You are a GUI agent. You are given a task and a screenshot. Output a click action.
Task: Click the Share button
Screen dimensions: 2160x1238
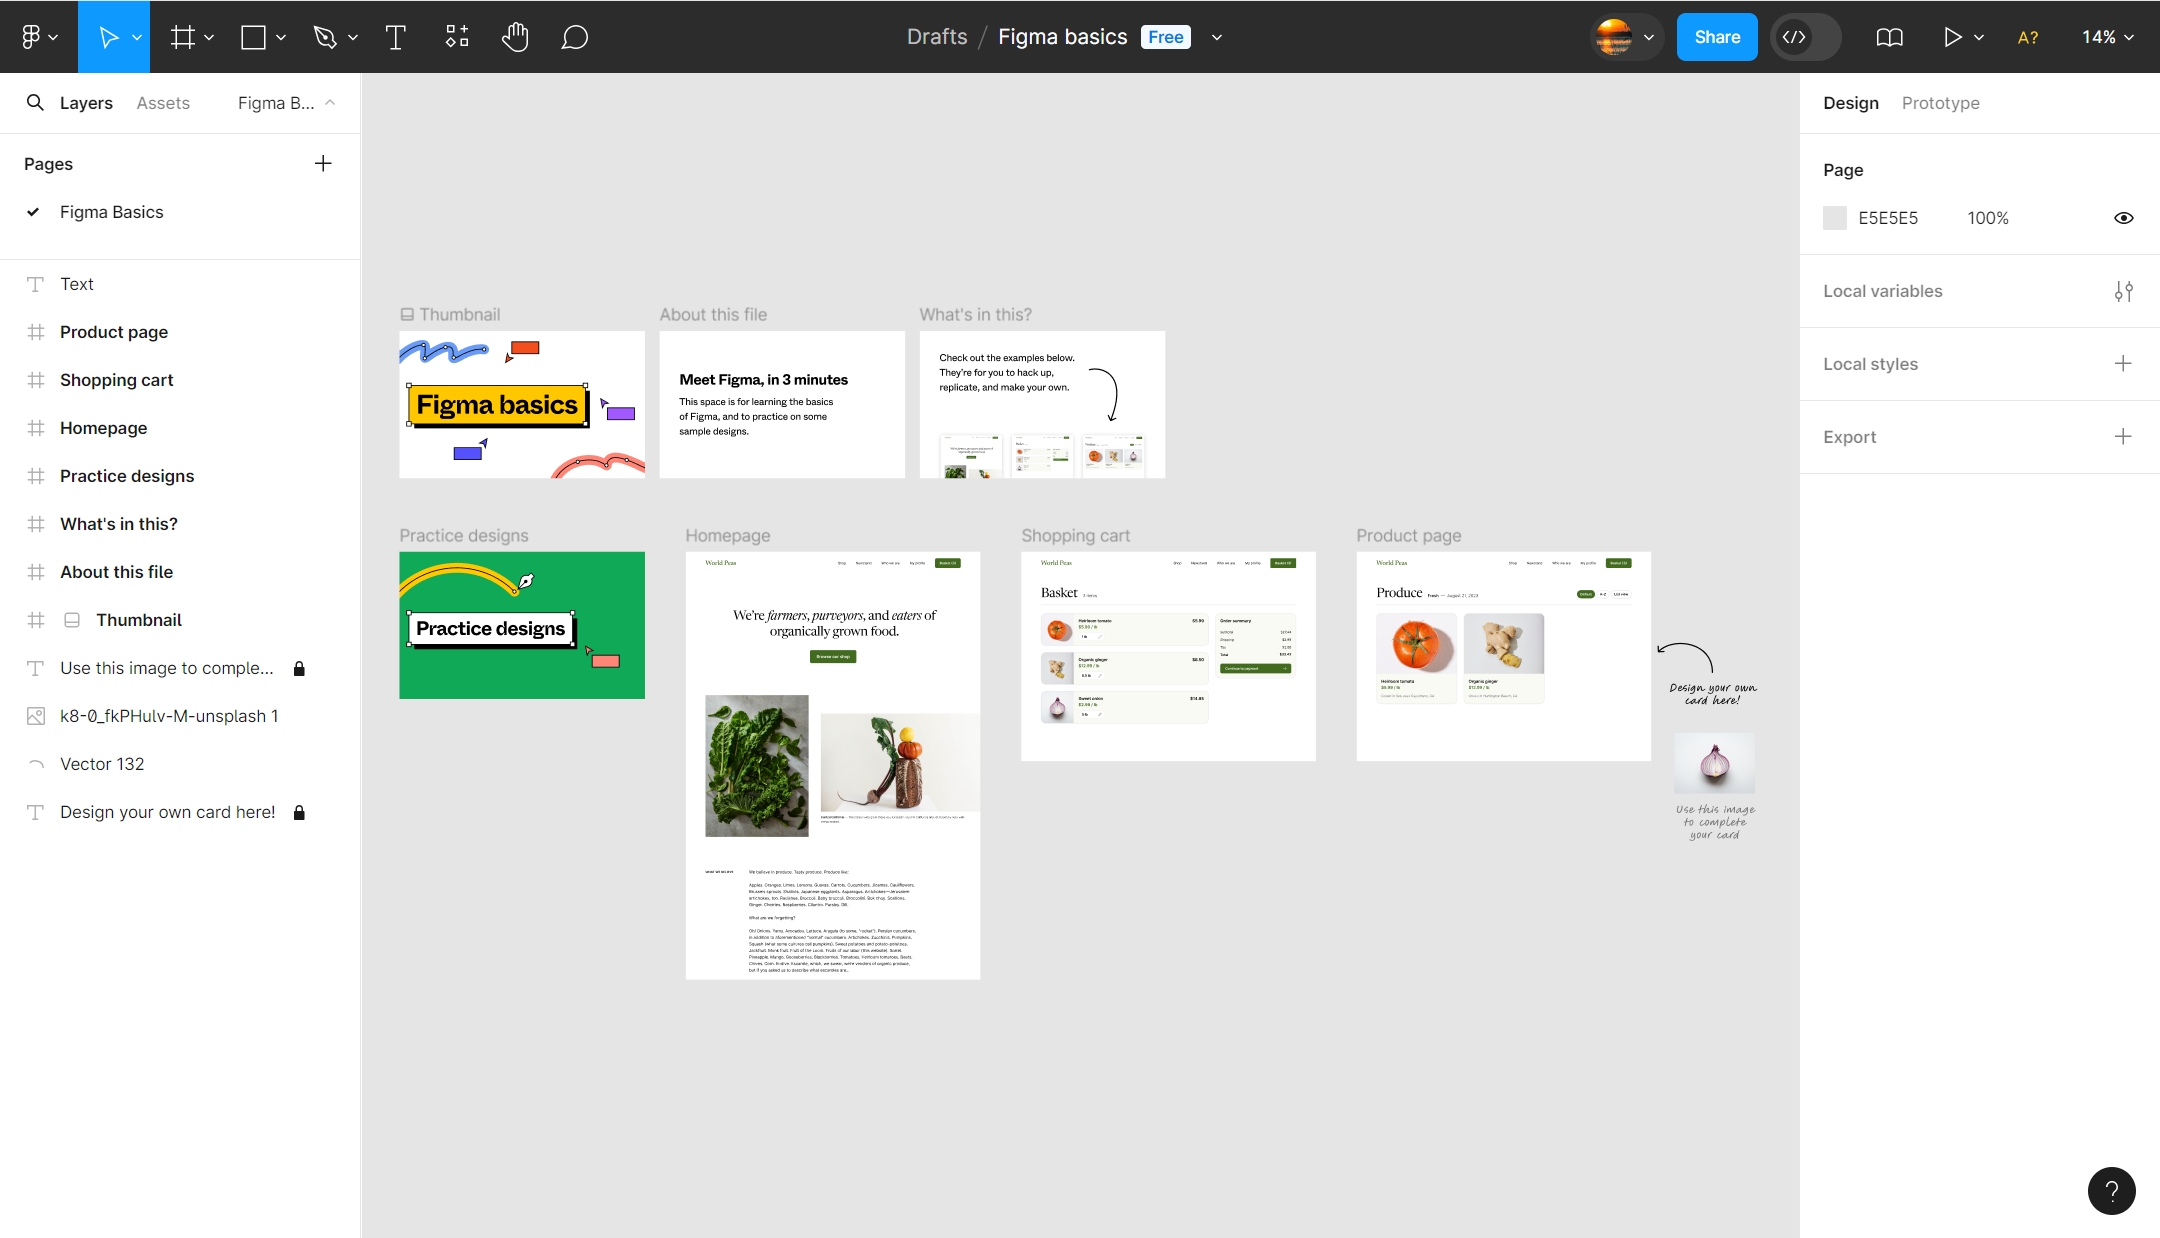(x=1717, y=37)
